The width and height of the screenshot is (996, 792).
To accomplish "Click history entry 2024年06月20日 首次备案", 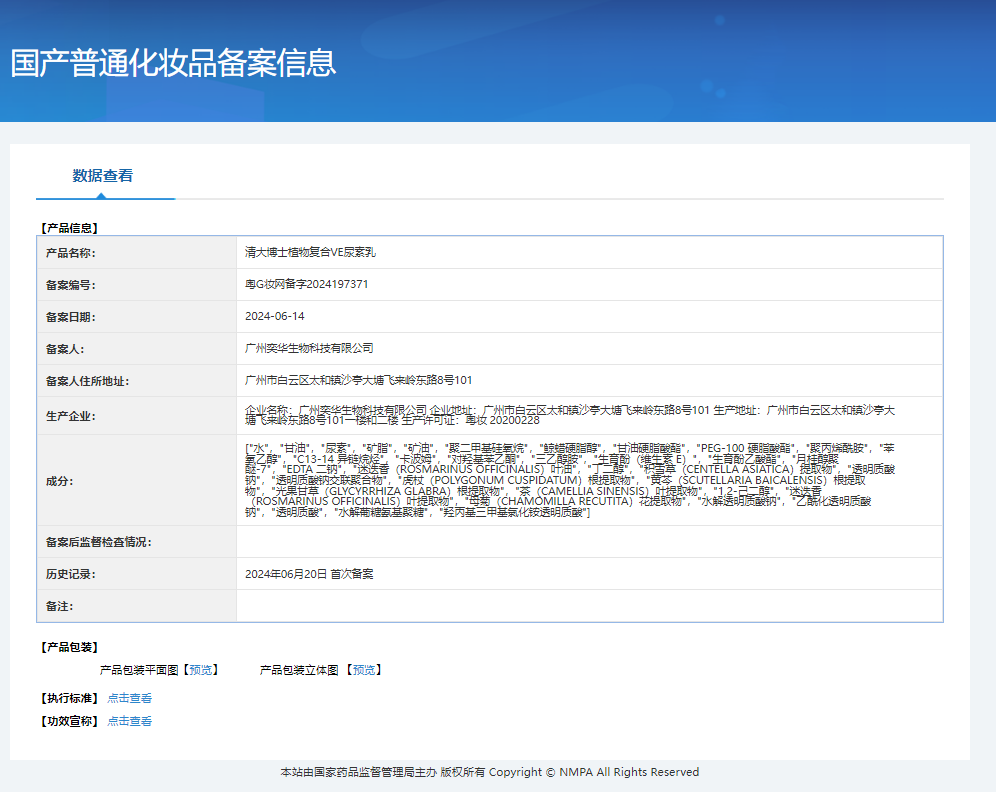I will 309,574.
